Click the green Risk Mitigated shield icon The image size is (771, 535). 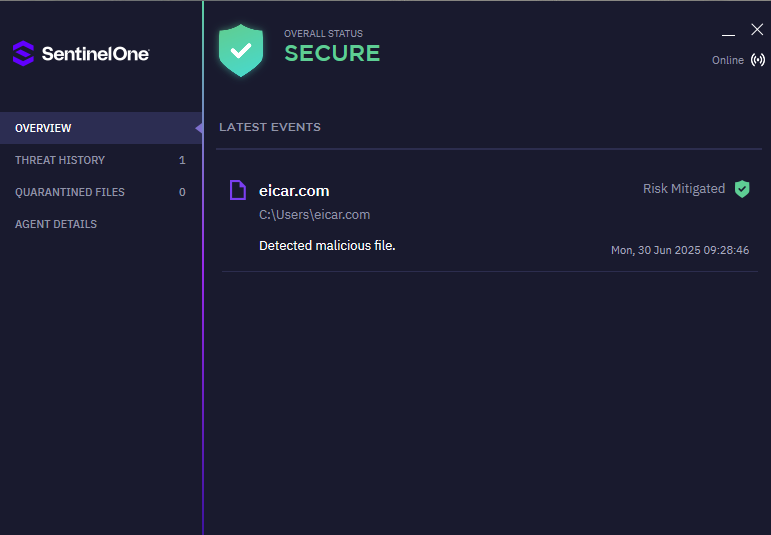742,189
